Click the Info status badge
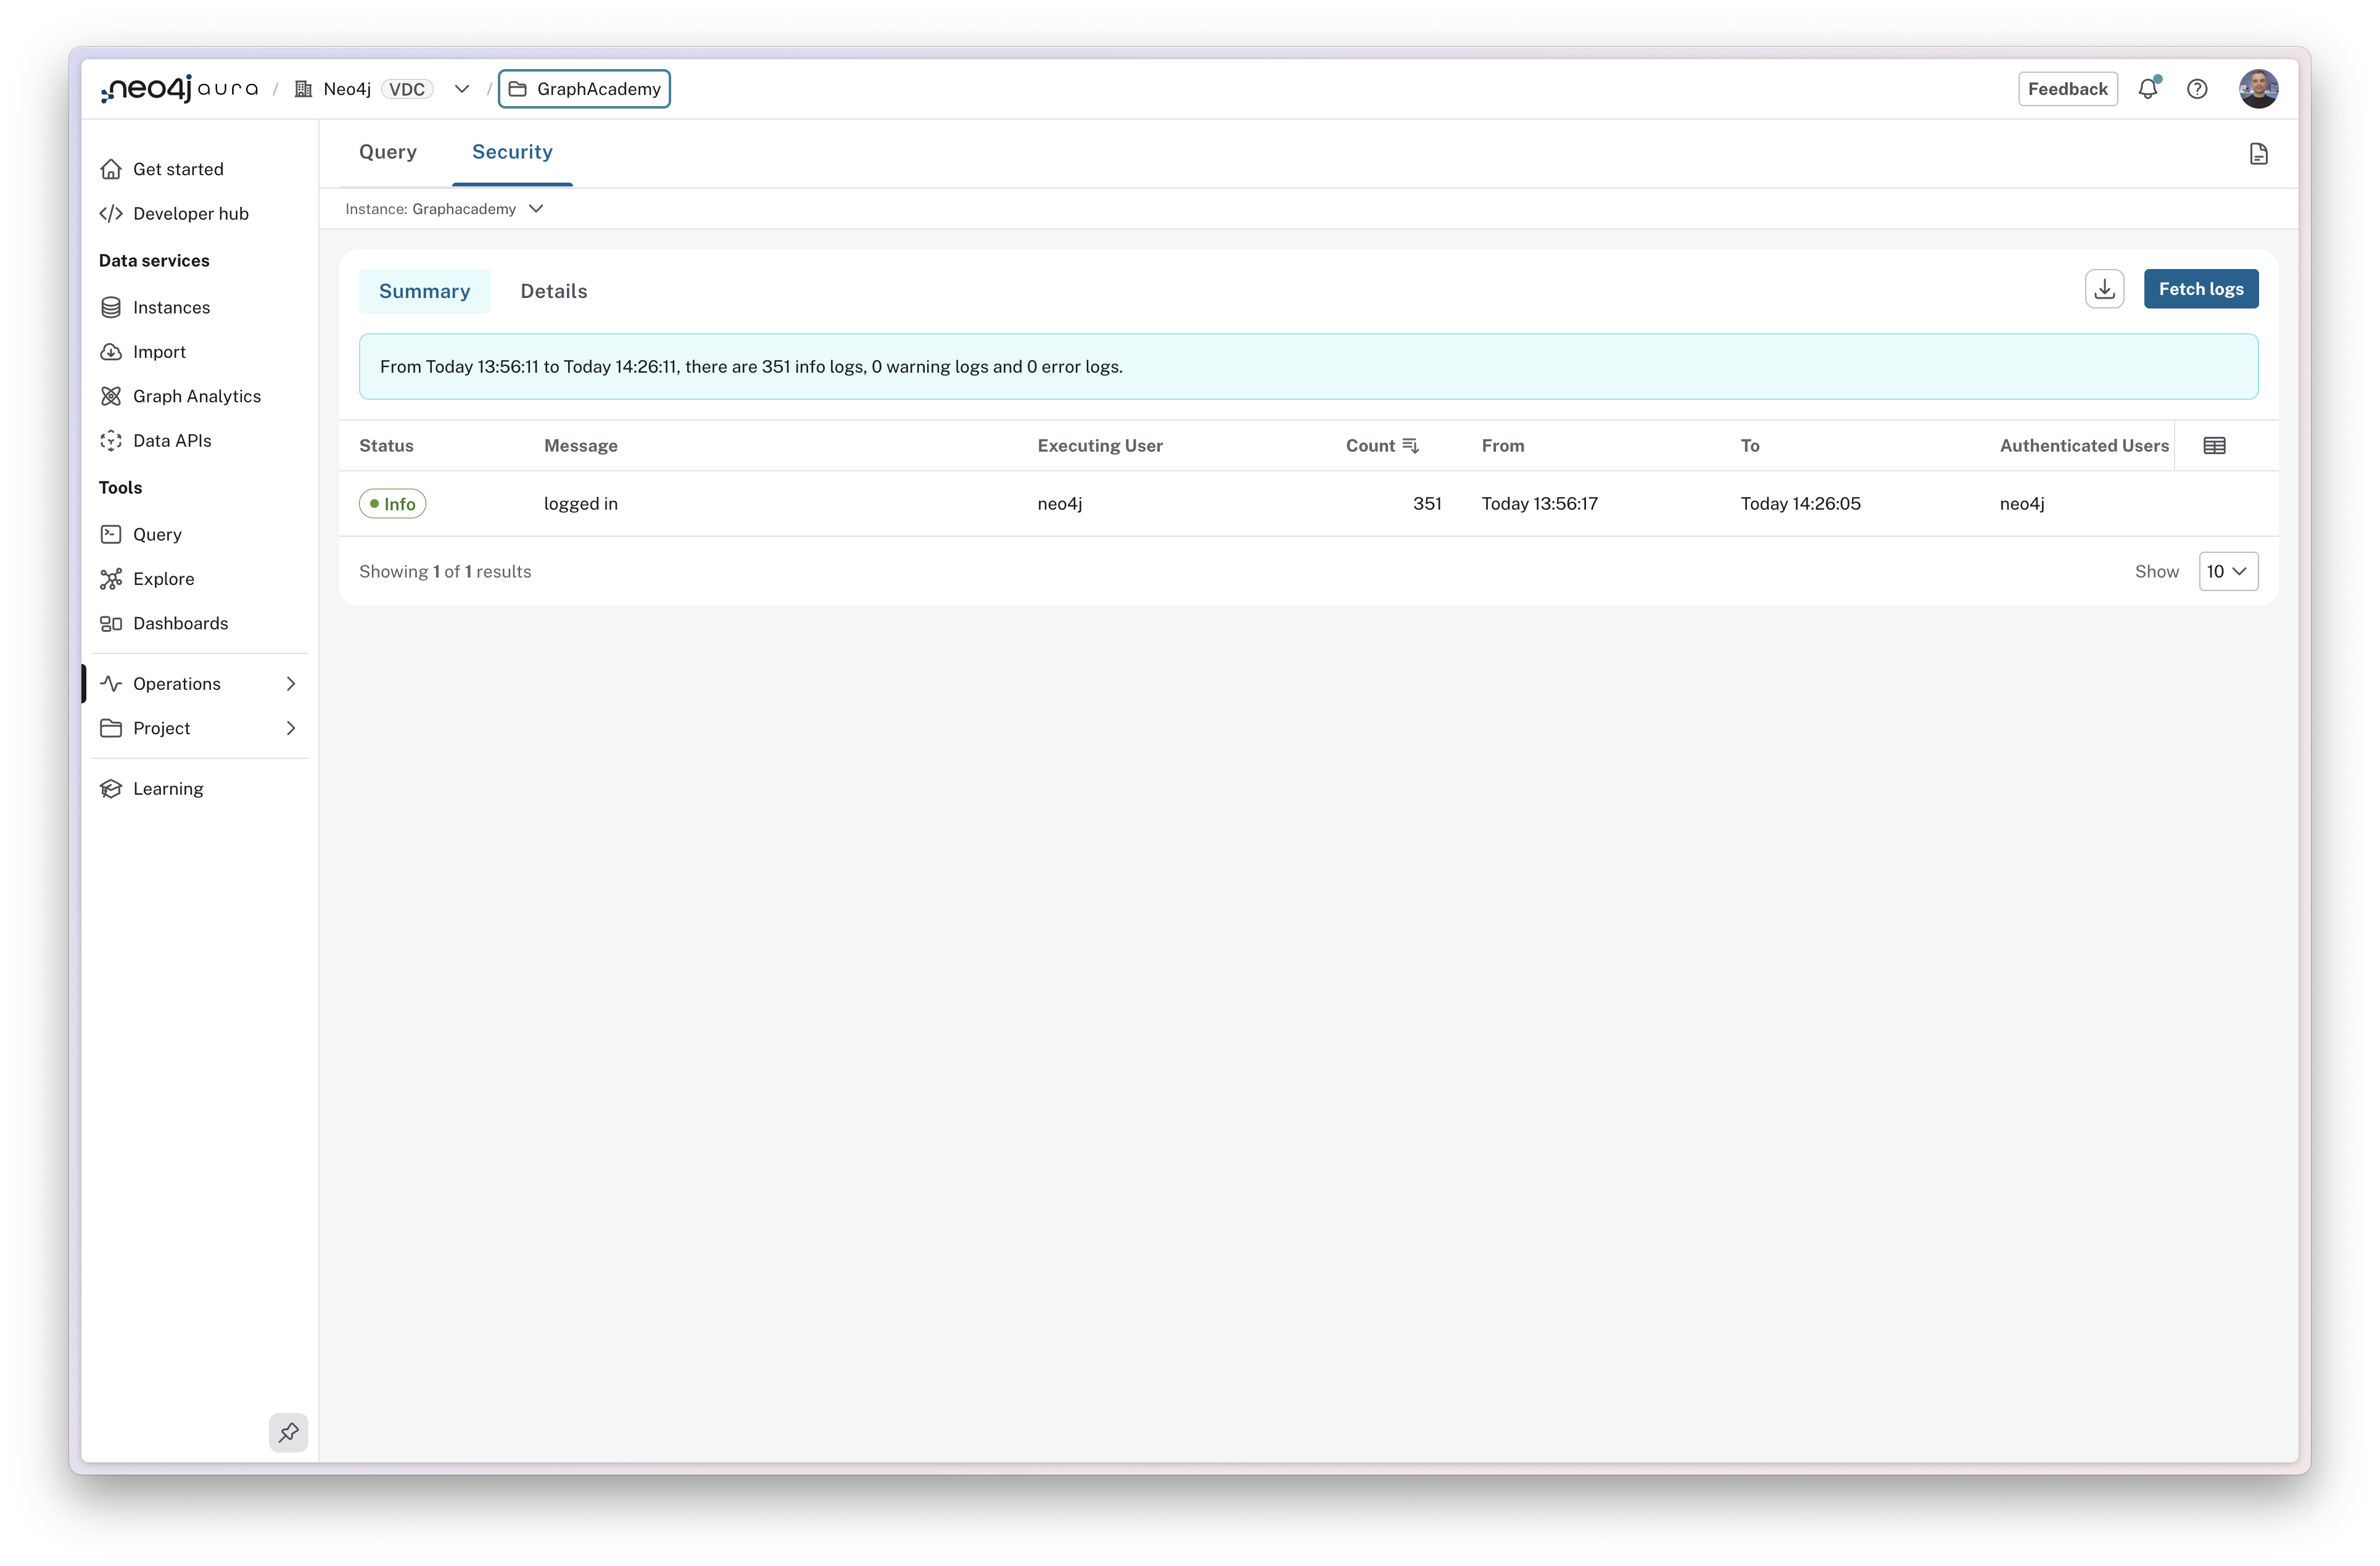Screen dimensions: 2380x1566 pyautogui.click(x=392, y=503)
